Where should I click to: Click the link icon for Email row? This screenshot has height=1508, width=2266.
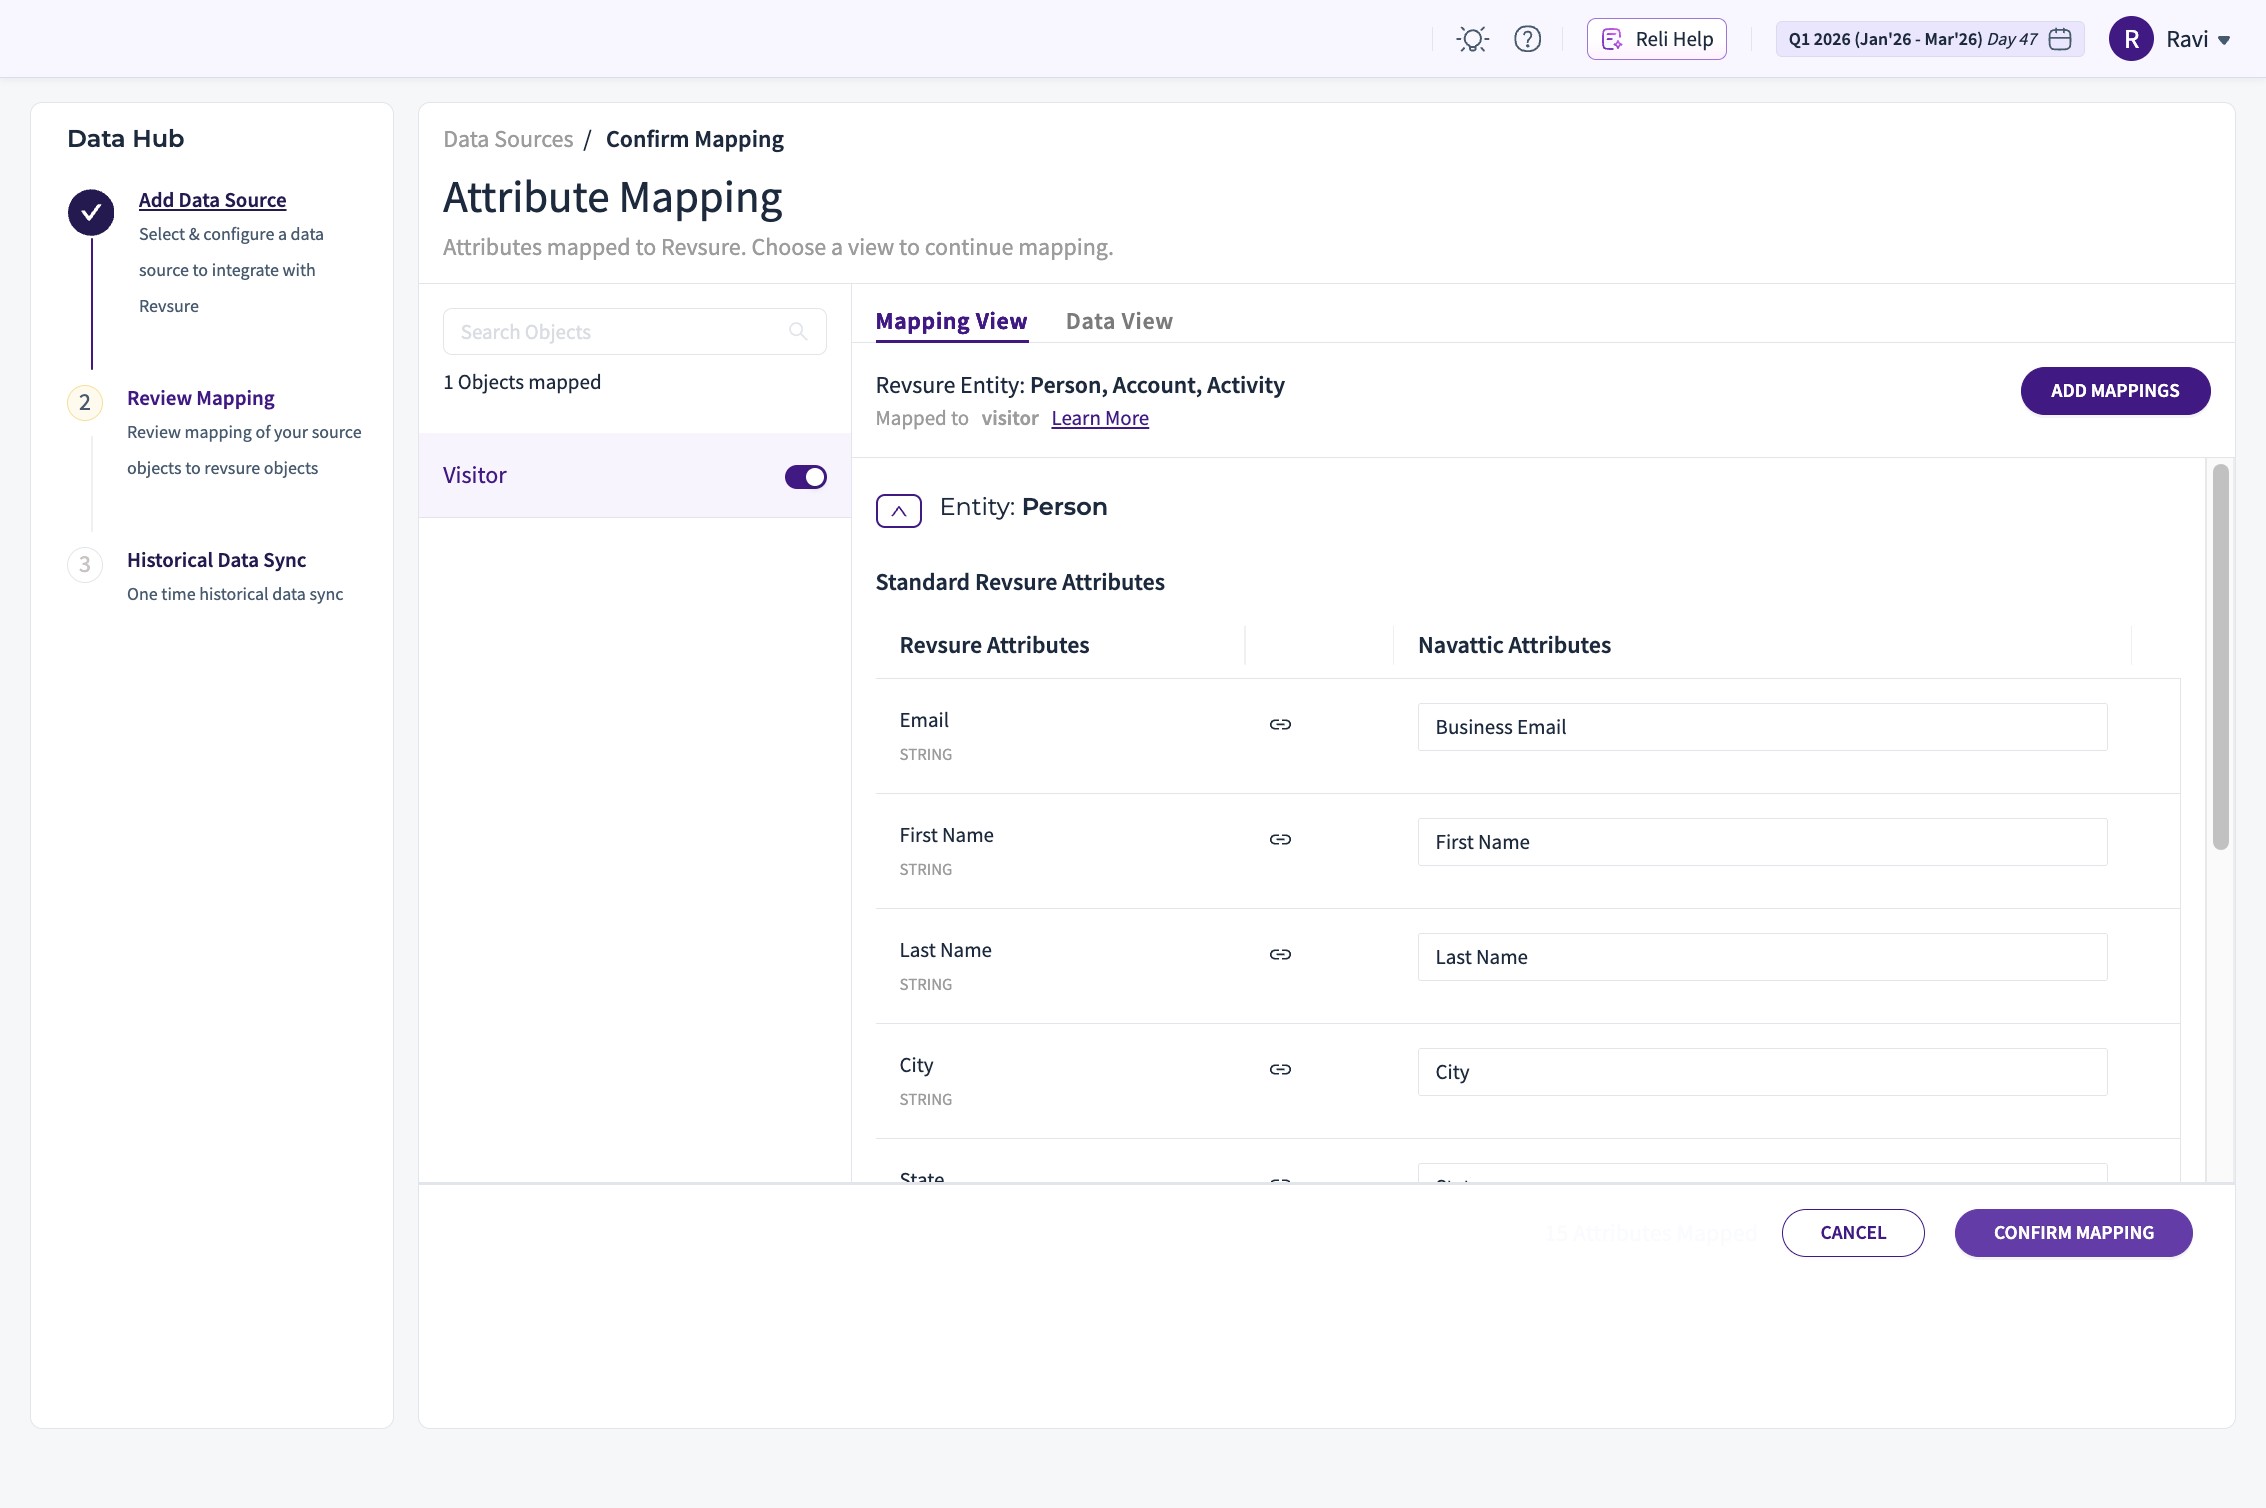point(1280,724)
